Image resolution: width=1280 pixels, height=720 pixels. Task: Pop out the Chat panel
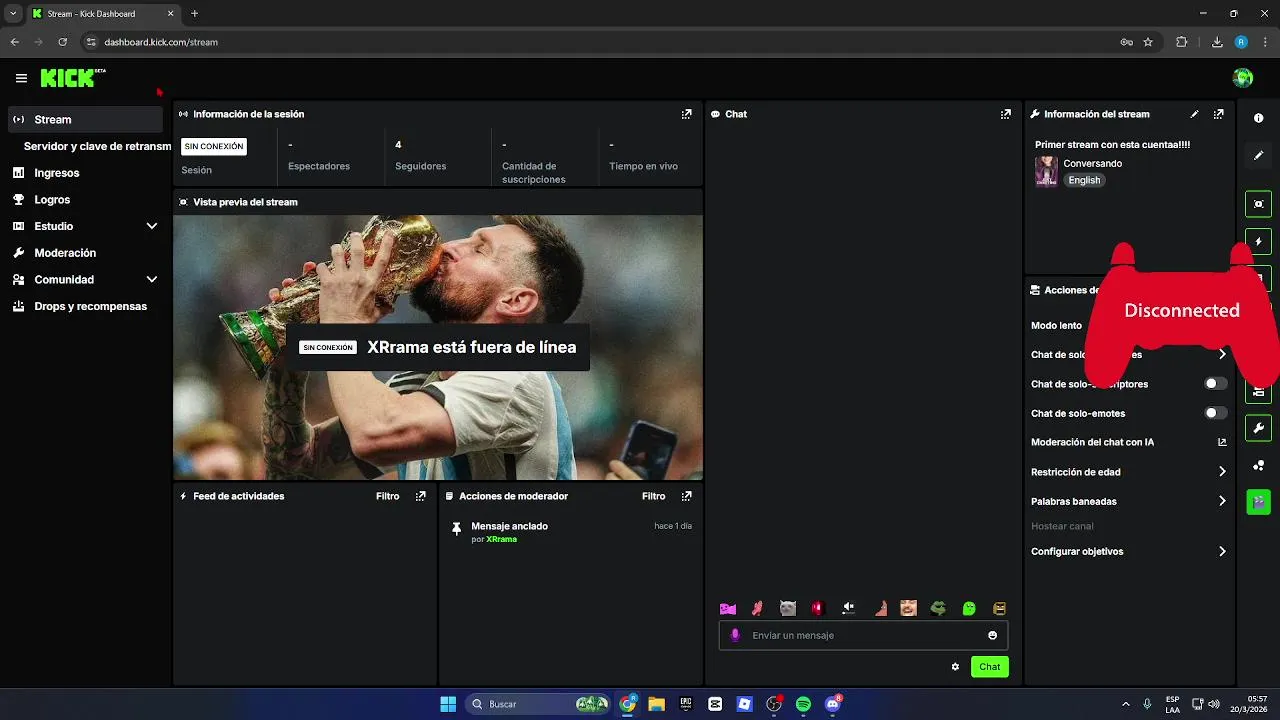[x=1005, y=114]
